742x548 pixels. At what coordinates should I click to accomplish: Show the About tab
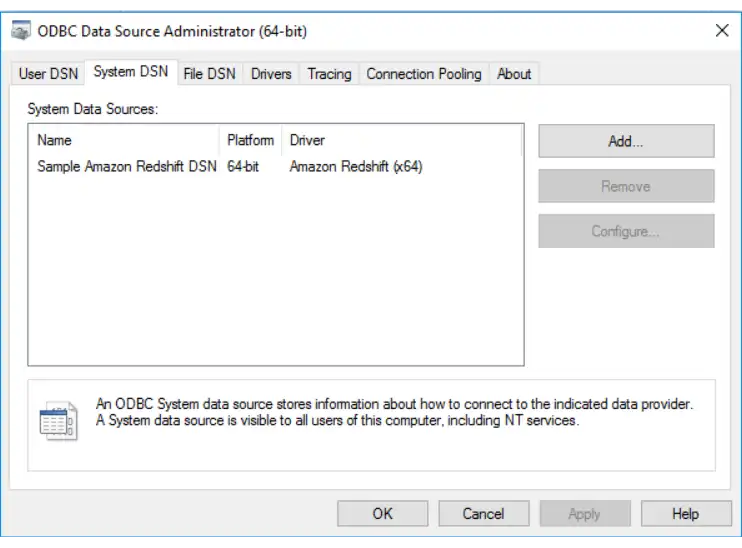[514, 74]
